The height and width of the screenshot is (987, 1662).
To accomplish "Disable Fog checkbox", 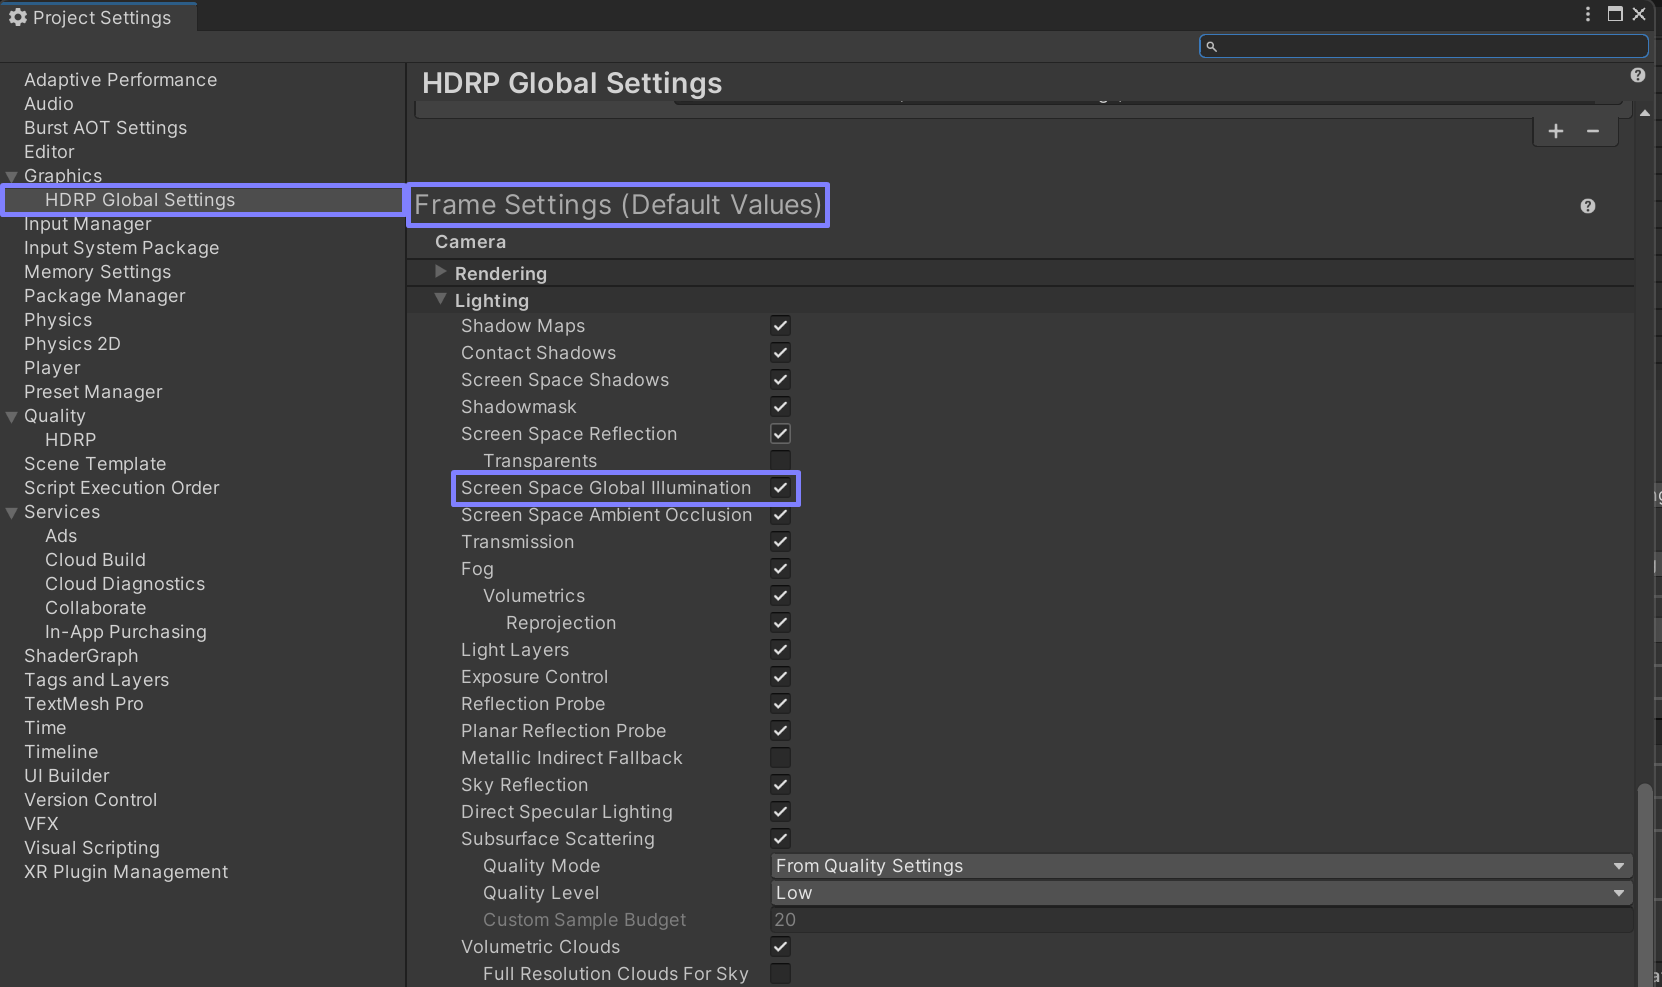I will point(780,569).
